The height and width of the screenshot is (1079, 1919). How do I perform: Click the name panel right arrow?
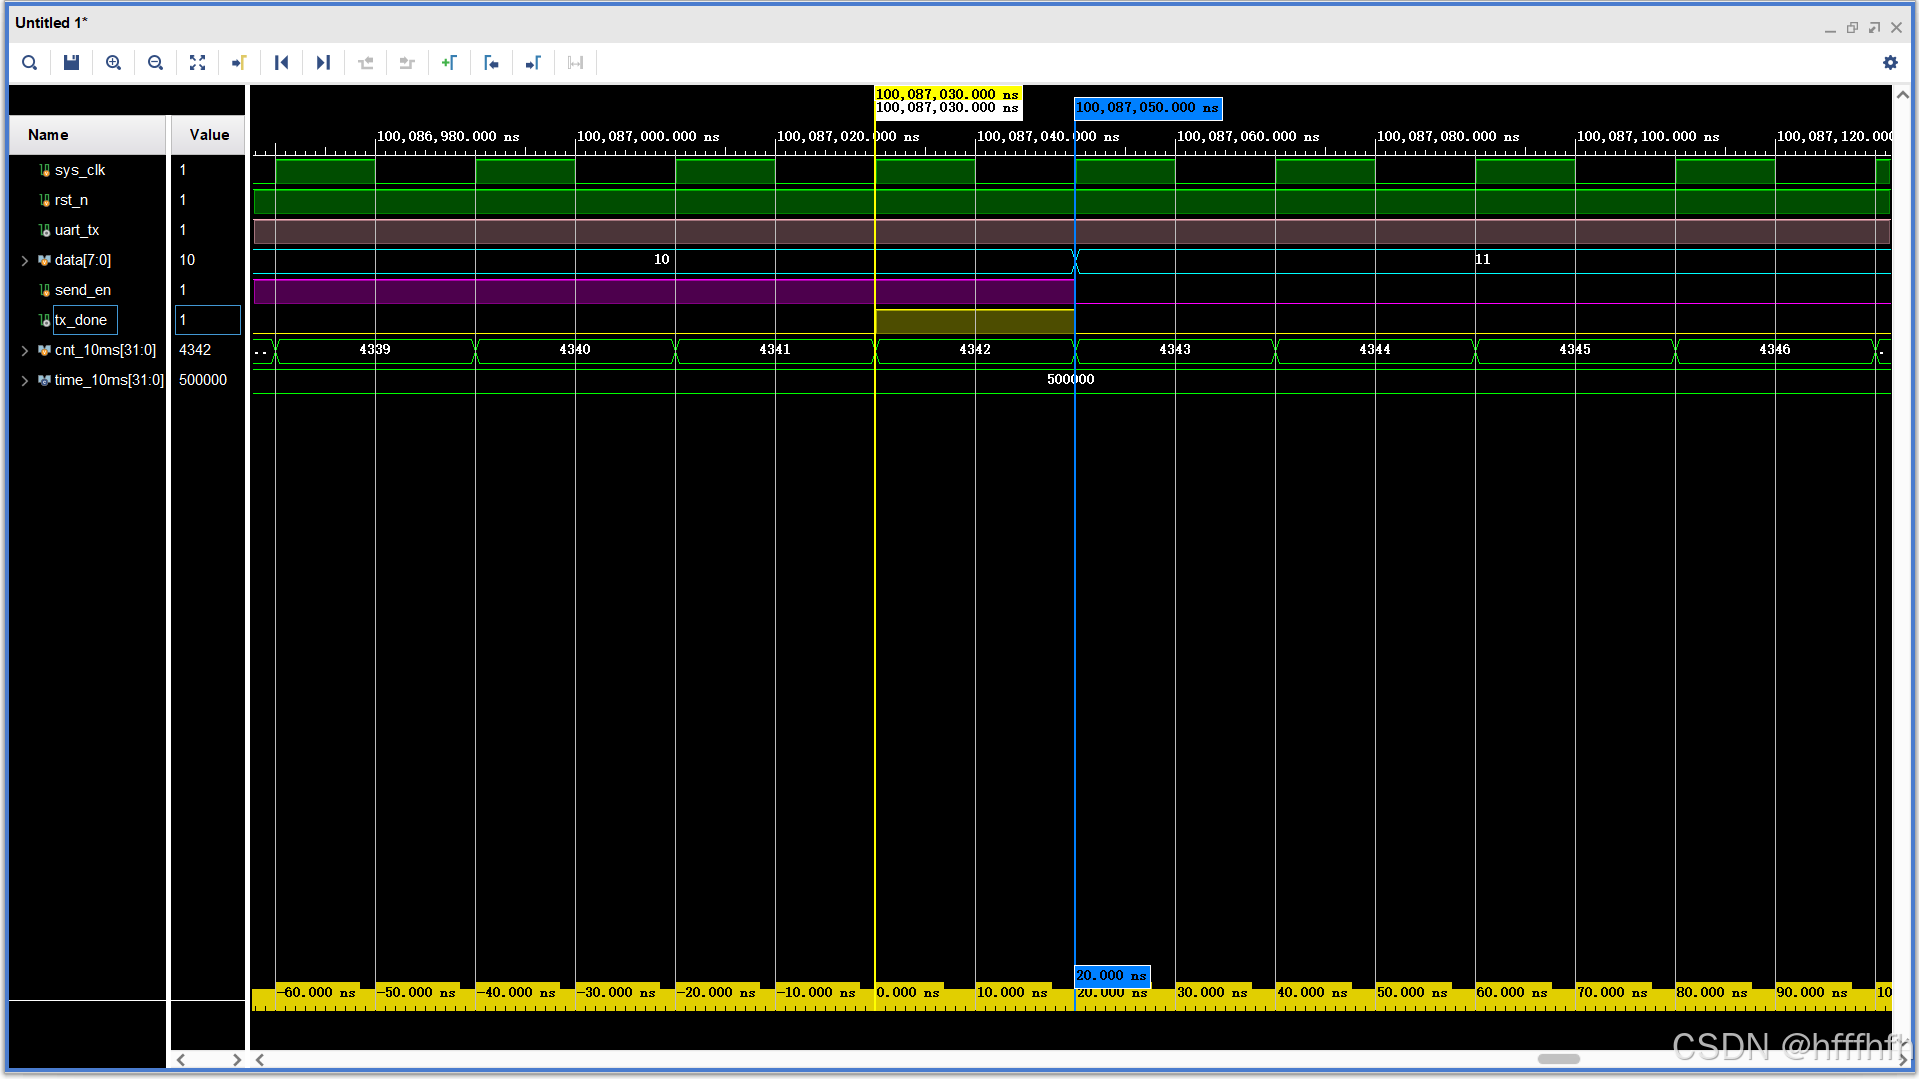coord(236,1060)
